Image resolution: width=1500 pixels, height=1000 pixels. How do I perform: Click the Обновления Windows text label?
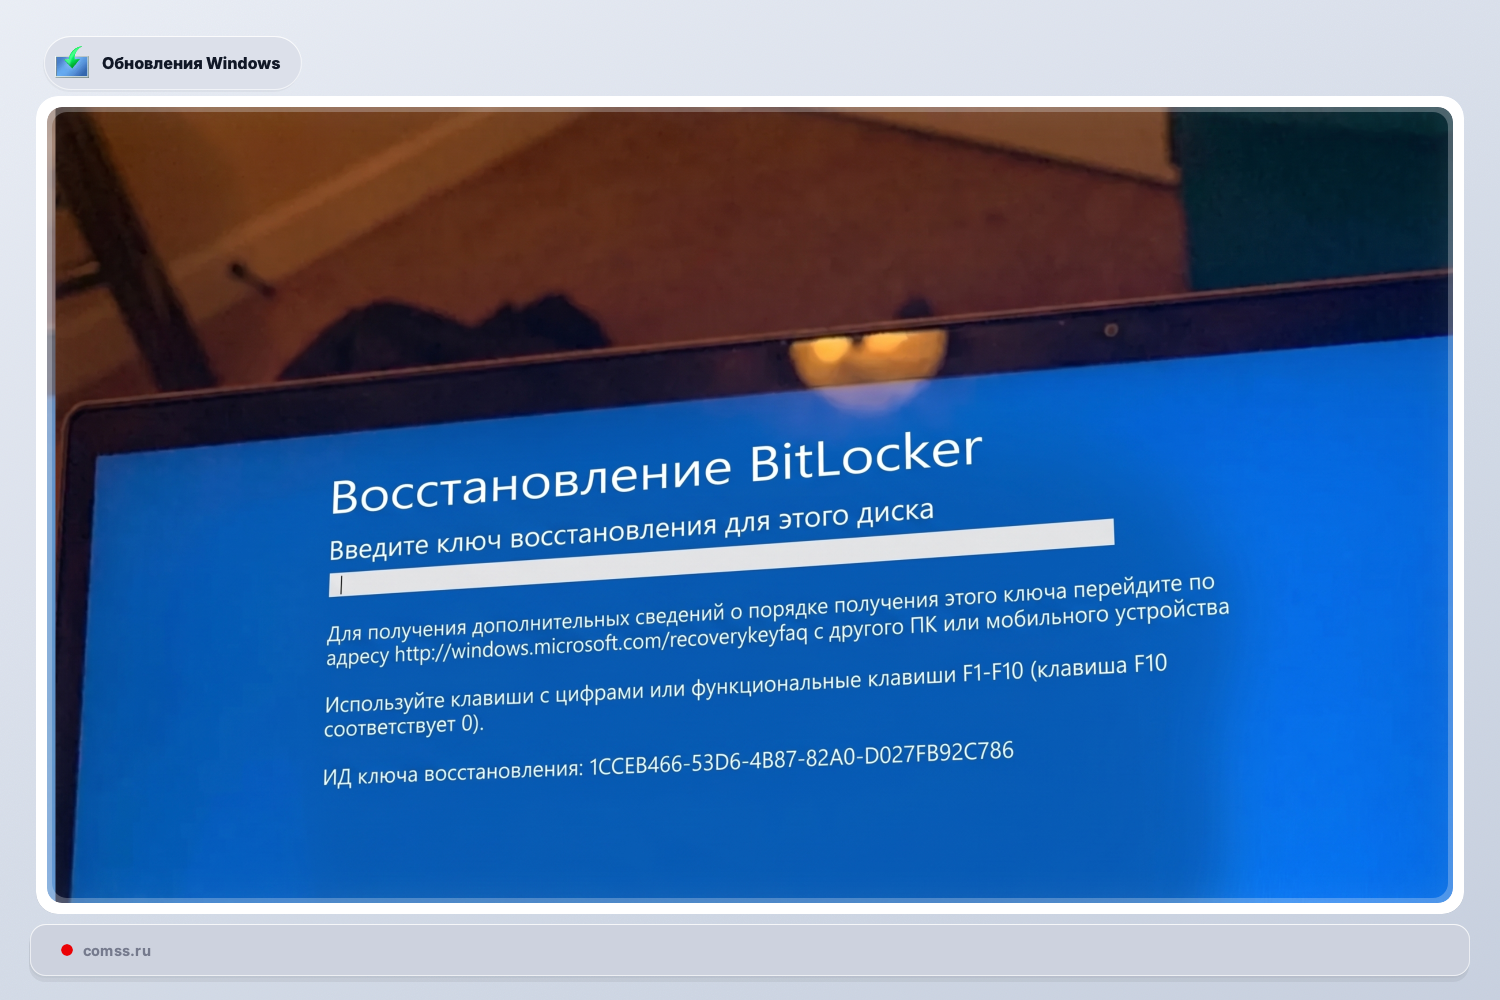[x=190, y=62]
